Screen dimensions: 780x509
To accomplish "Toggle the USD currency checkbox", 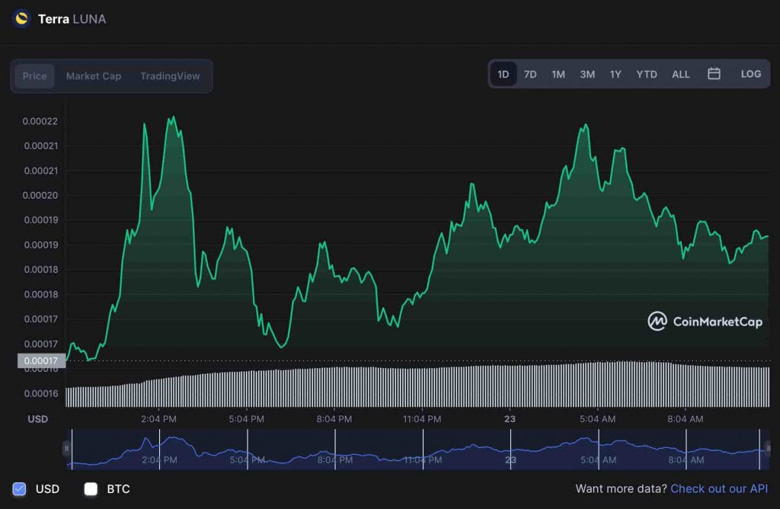I will click(x=19, y=489).
